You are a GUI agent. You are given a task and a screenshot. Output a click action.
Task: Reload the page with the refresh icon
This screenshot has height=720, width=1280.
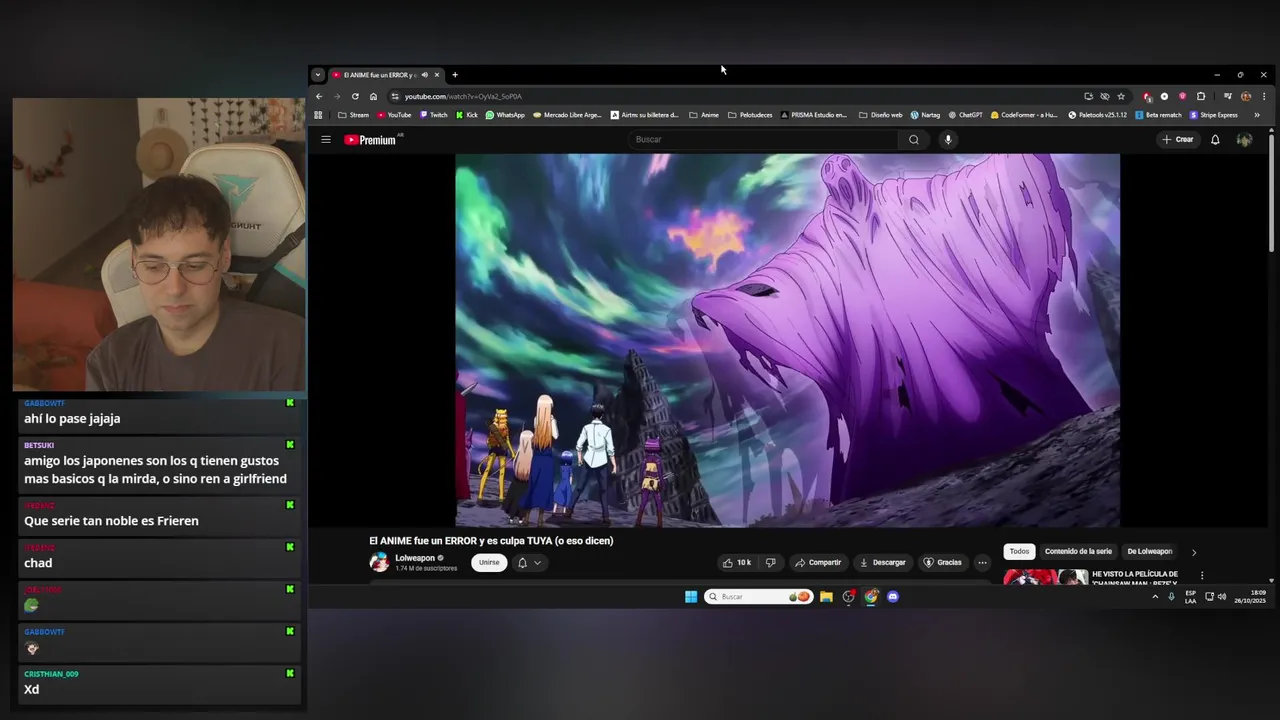point(355,96)
